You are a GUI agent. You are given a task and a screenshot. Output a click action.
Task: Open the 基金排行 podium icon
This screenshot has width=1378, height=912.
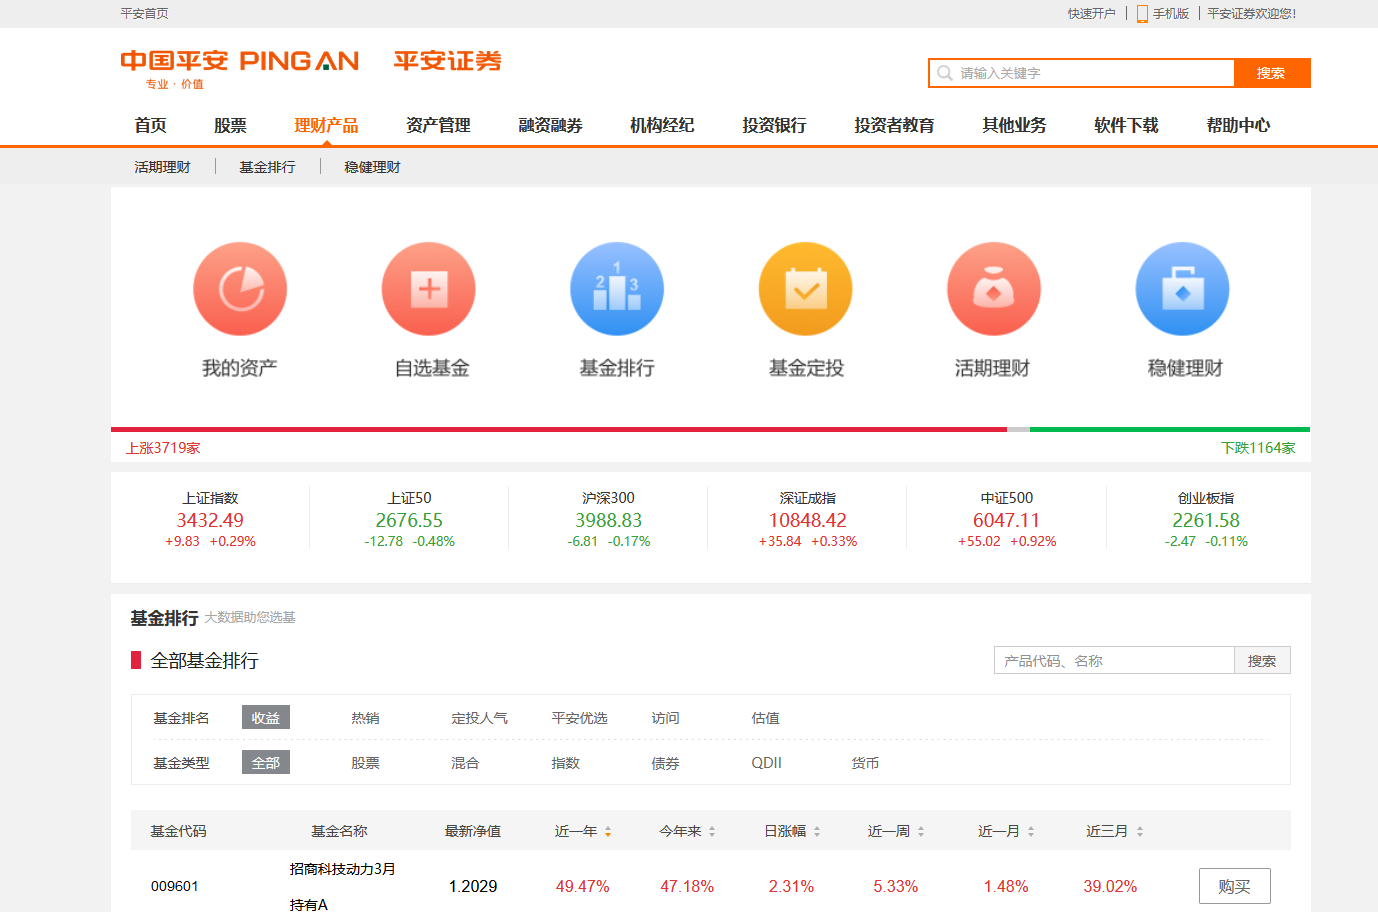pyautogui.click(x=617, y=289)
